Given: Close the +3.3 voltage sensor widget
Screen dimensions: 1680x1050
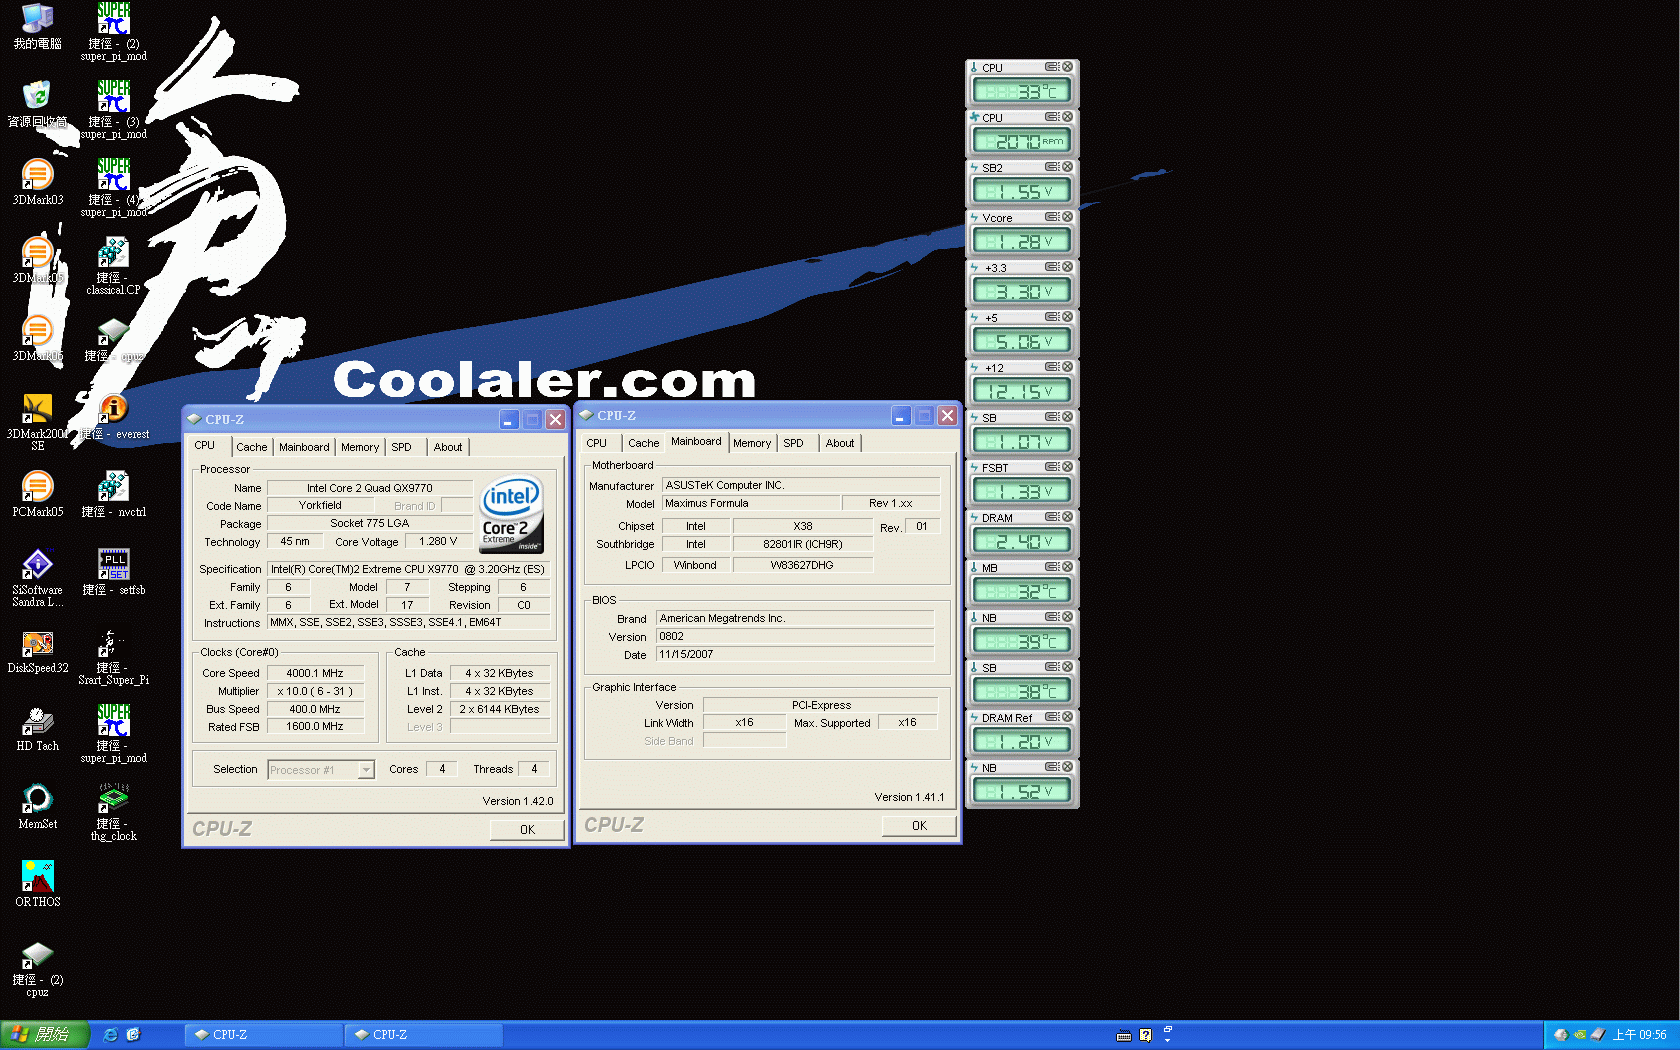Looking at the screenshot, I should [x=1067, y=267].
